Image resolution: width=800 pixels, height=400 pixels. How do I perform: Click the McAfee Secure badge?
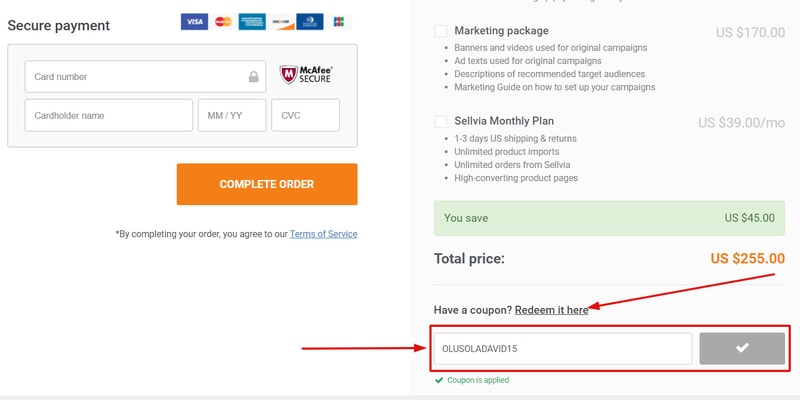305,75
